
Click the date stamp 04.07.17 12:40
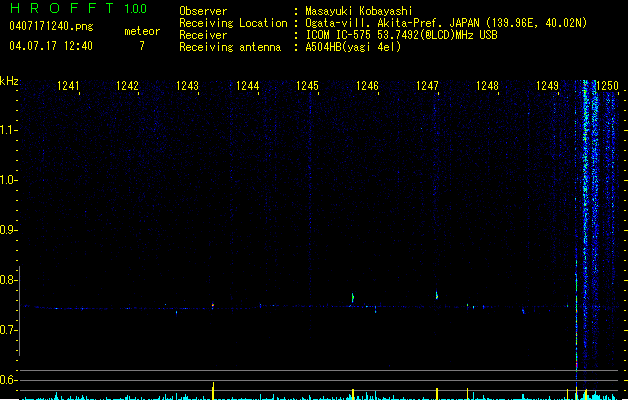(x=51, y=46)
